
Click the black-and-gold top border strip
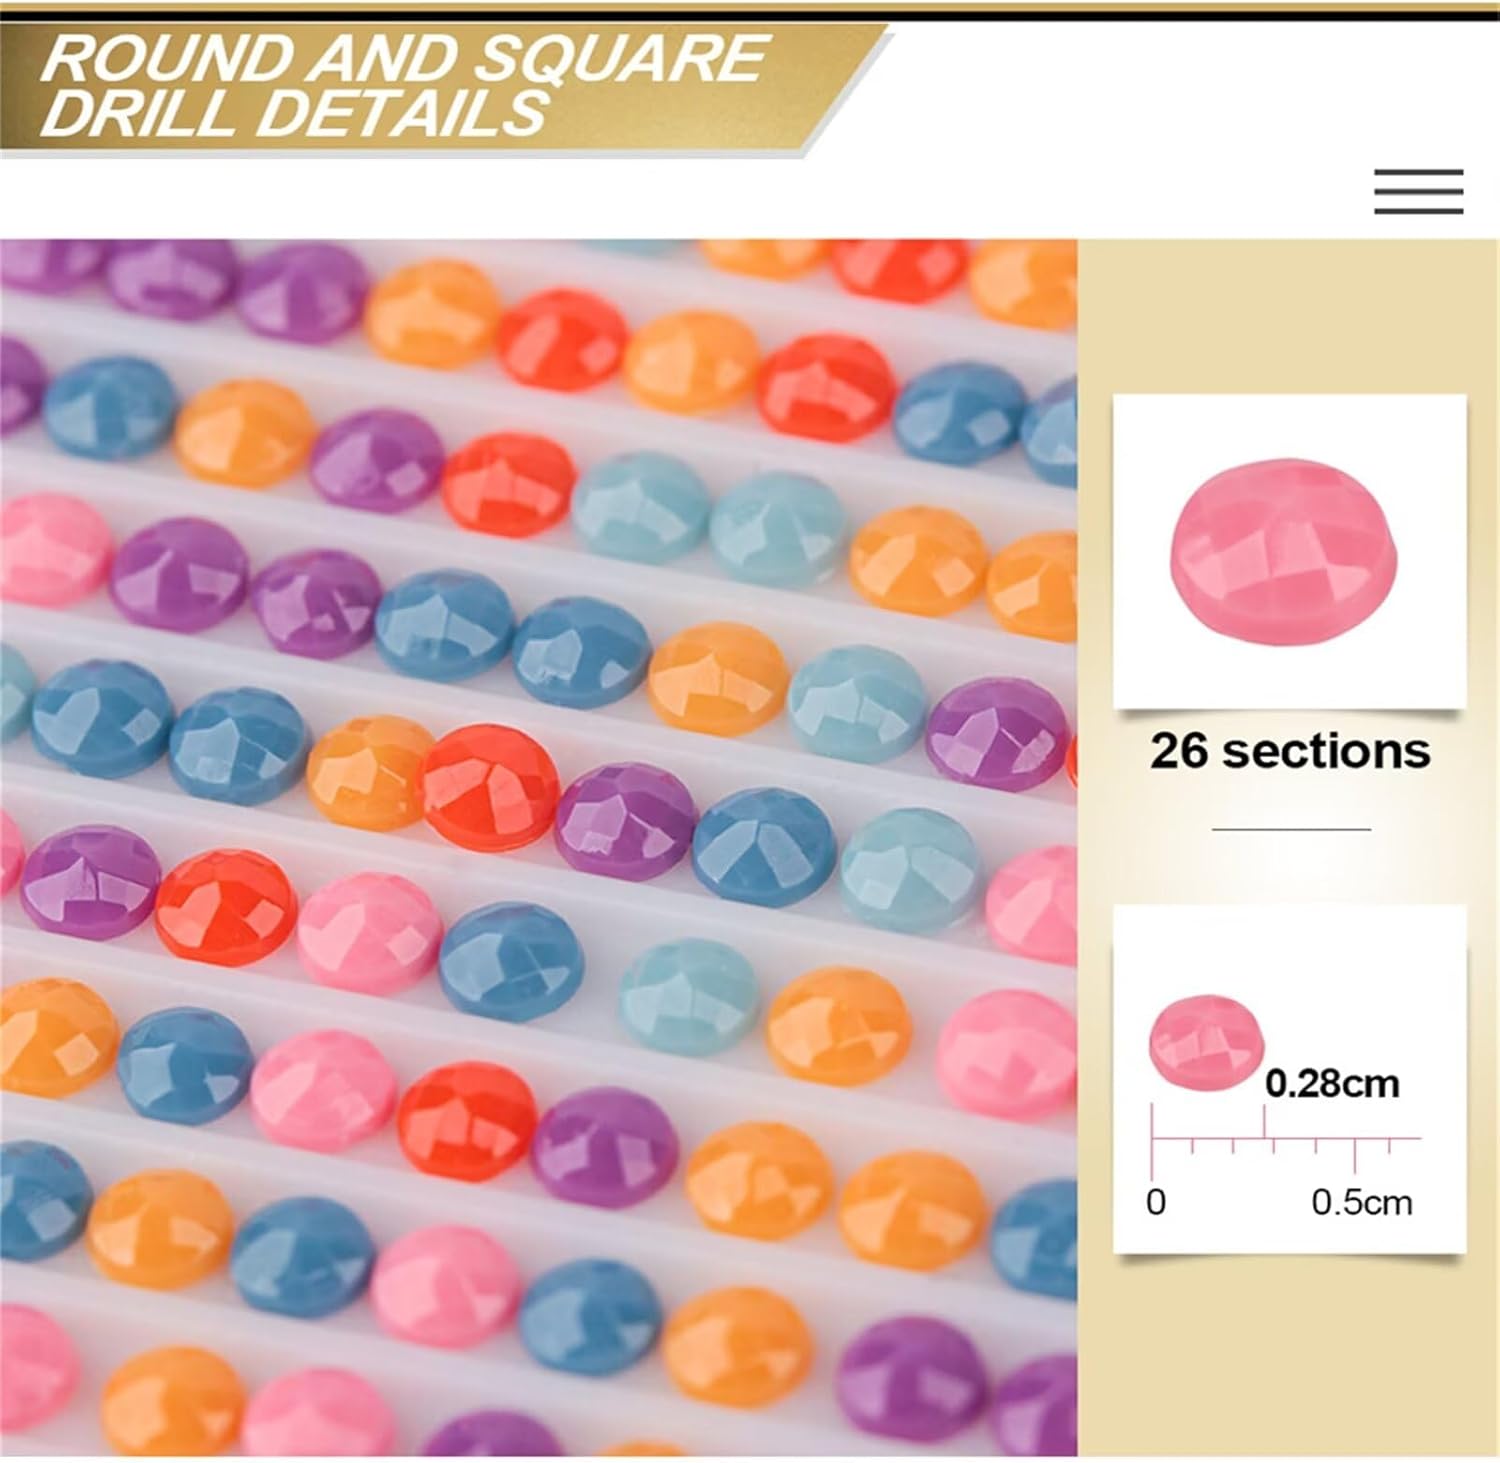point(750,11)
